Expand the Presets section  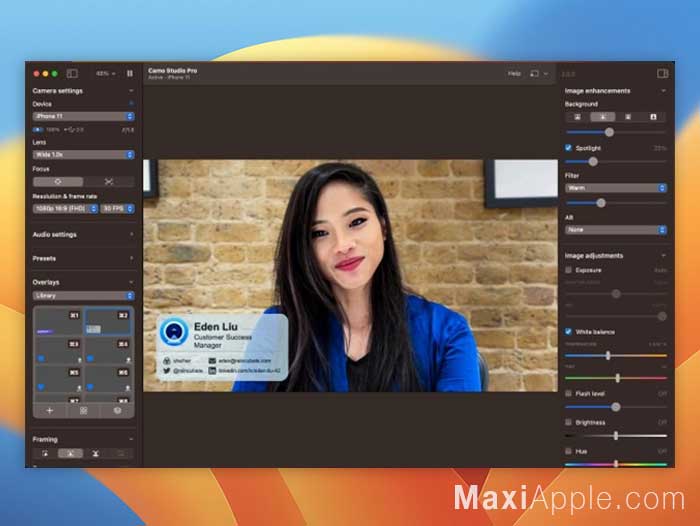[83, 258]
